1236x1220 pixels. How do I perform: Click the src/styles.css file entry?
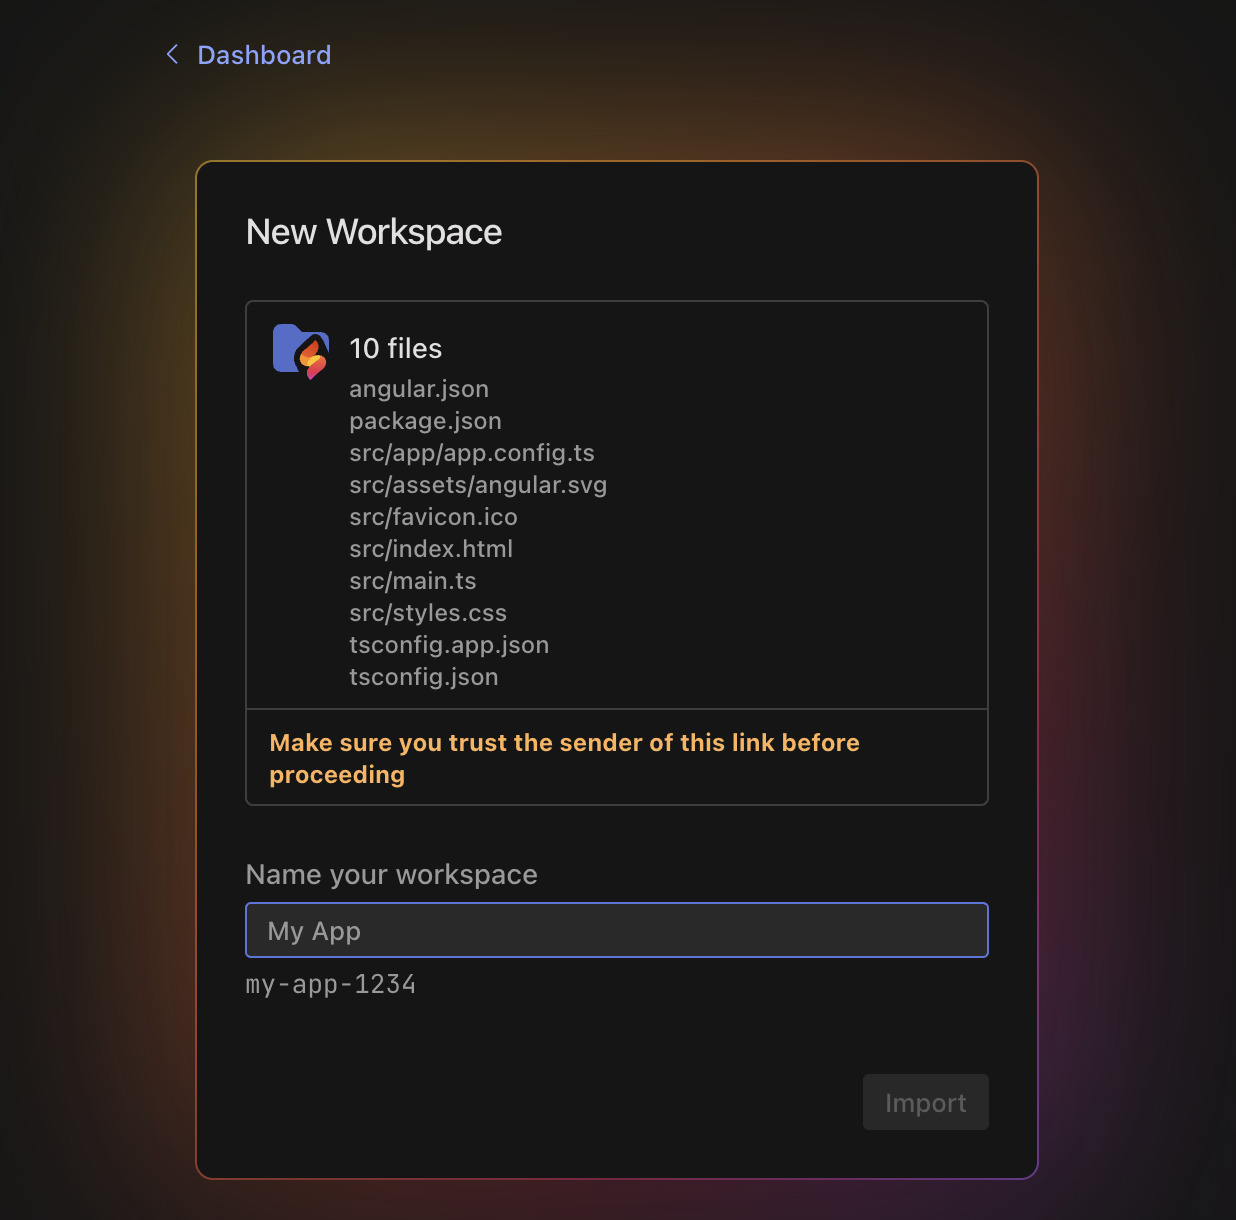point(428,613)
